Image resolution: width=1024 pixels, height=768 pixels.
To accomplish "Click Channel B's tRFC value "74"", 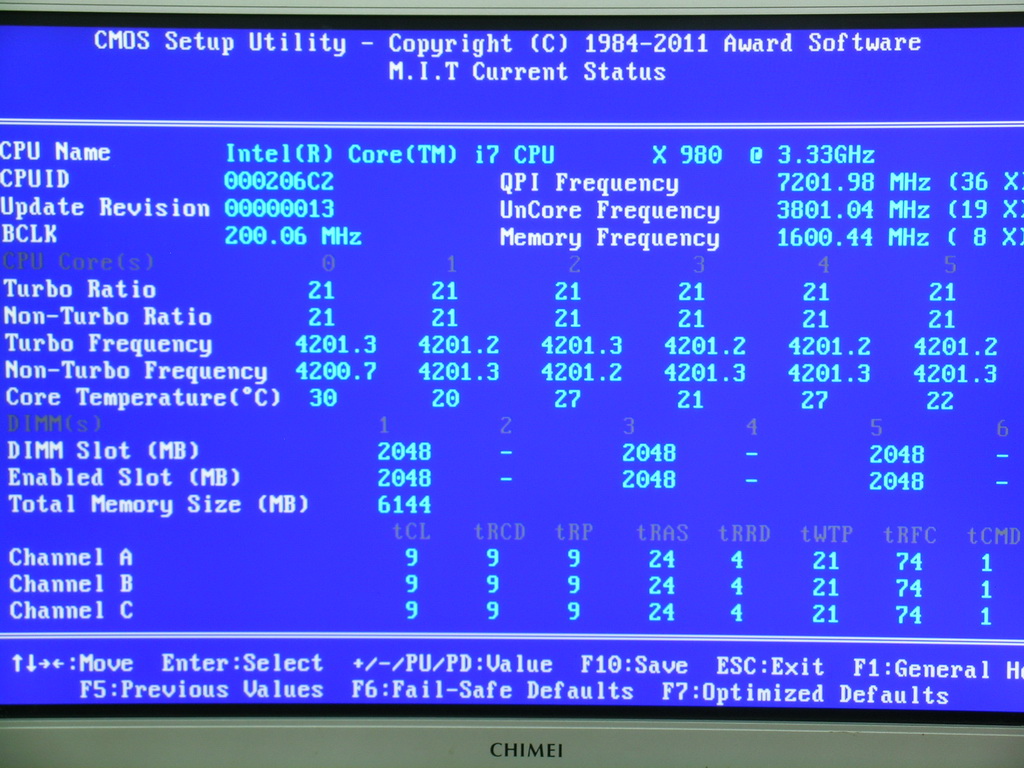I will click(908, 588).
